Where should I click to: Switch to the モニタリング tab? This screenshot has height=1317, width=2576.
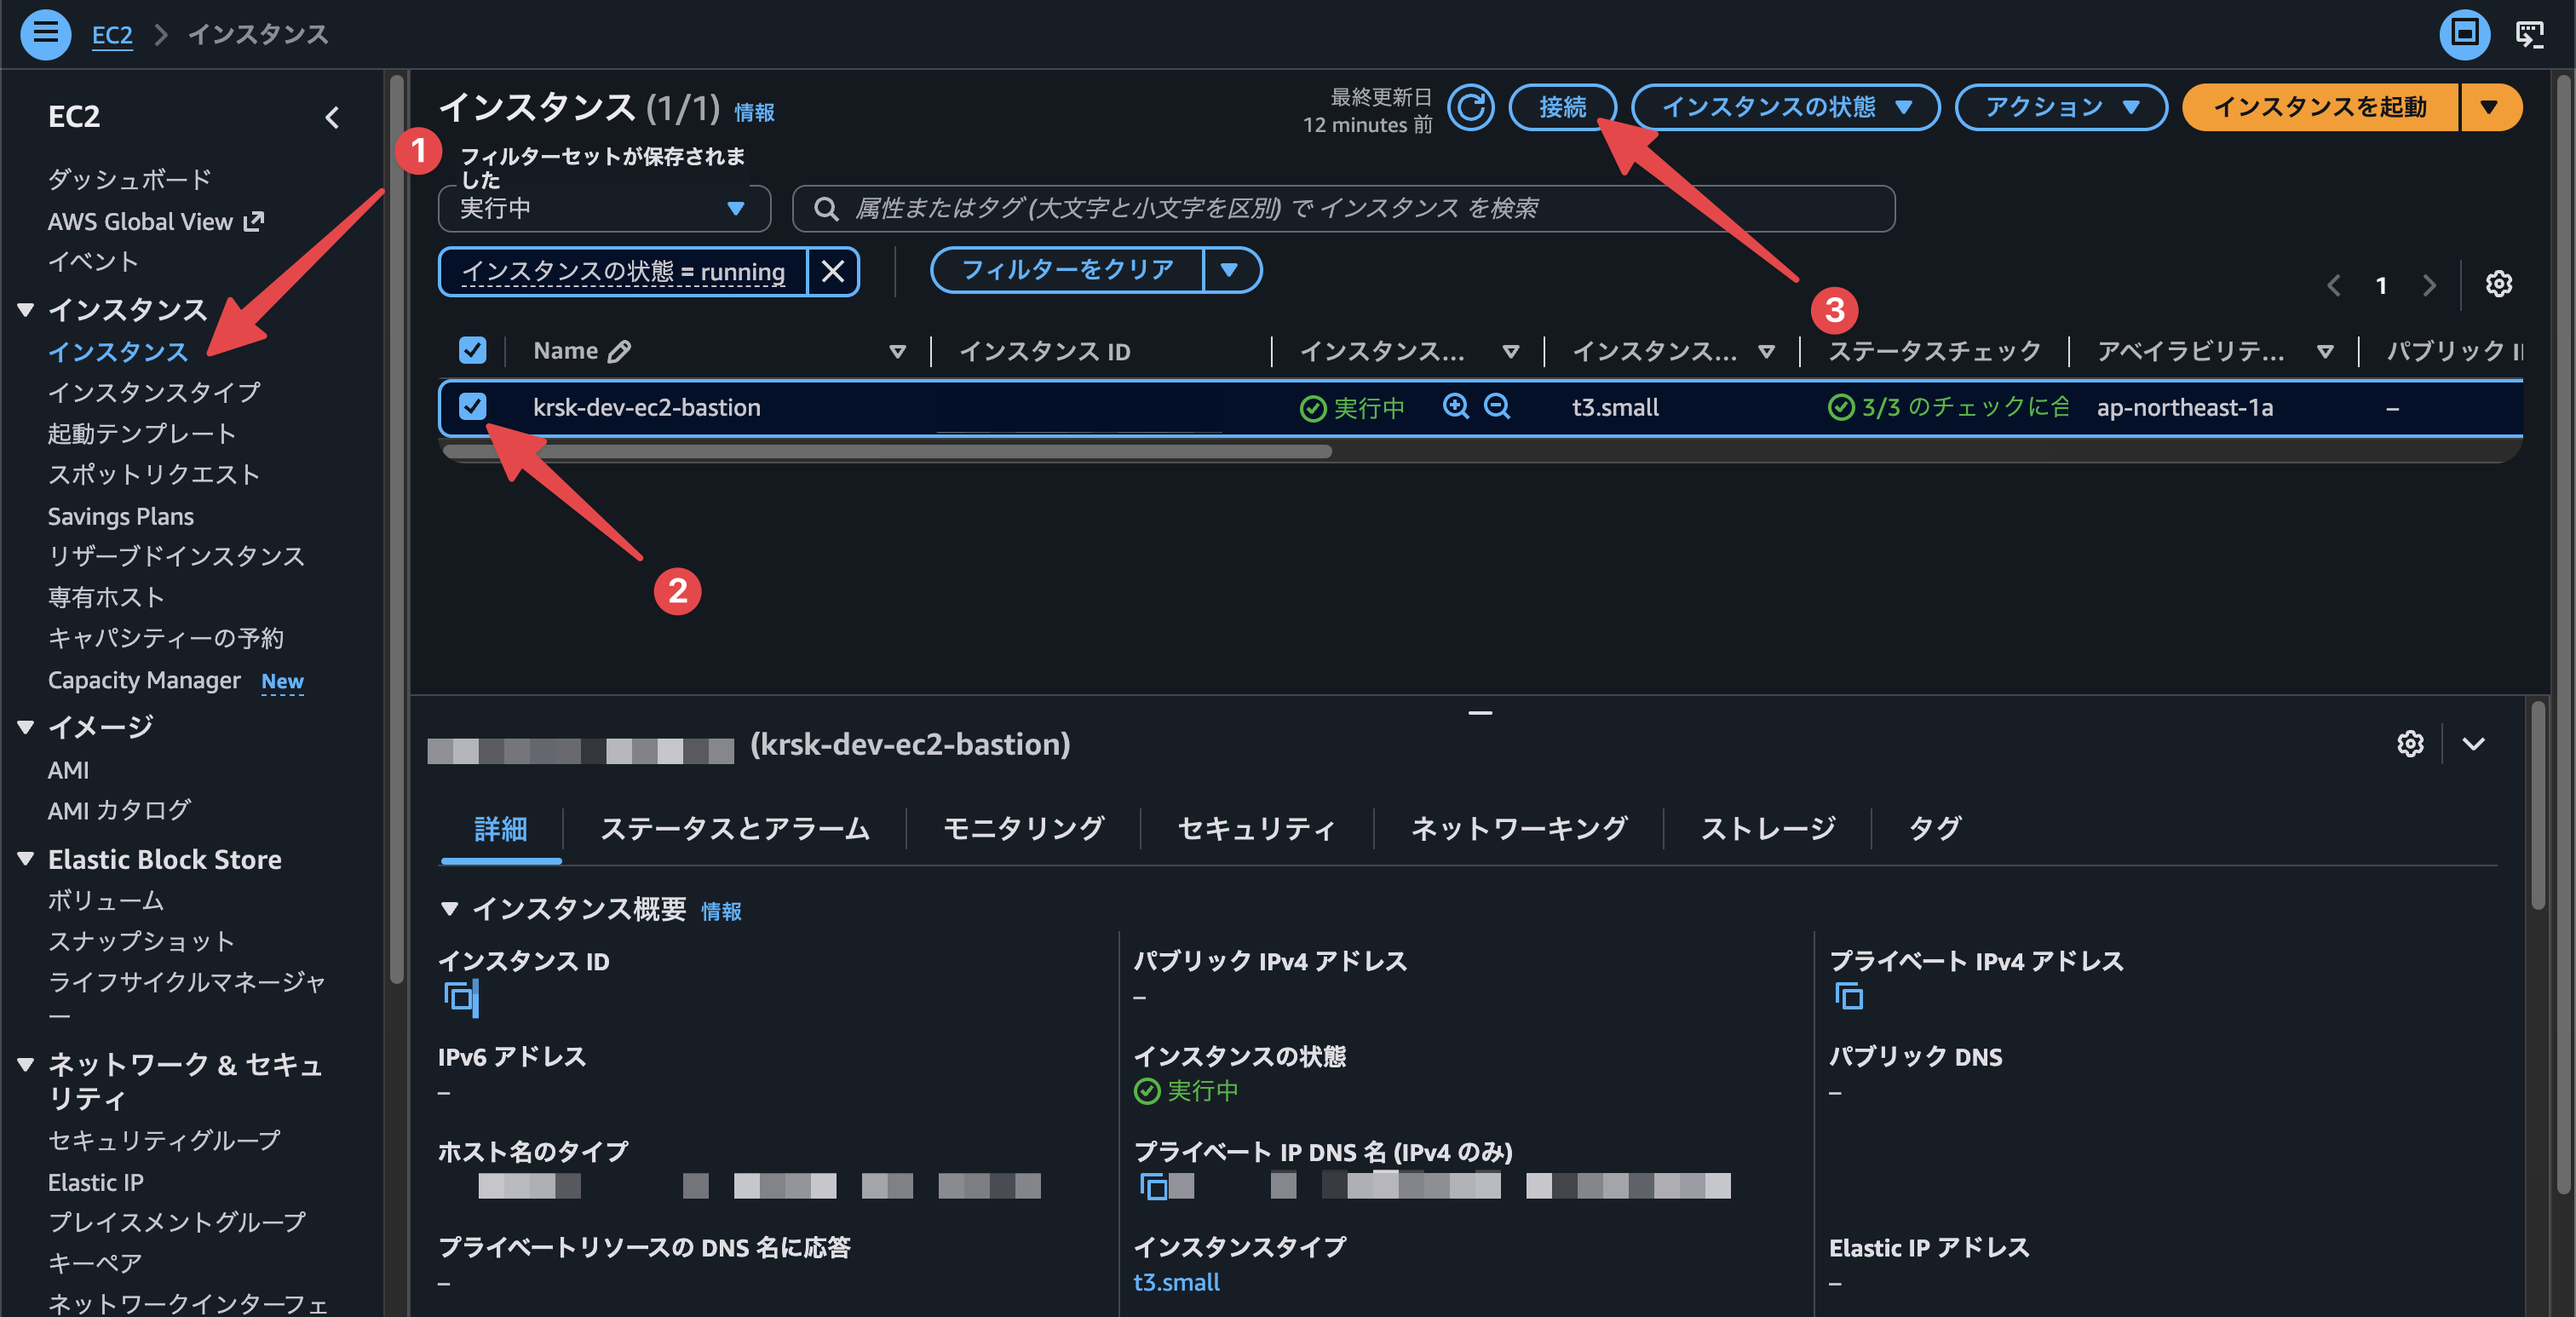1023,829
